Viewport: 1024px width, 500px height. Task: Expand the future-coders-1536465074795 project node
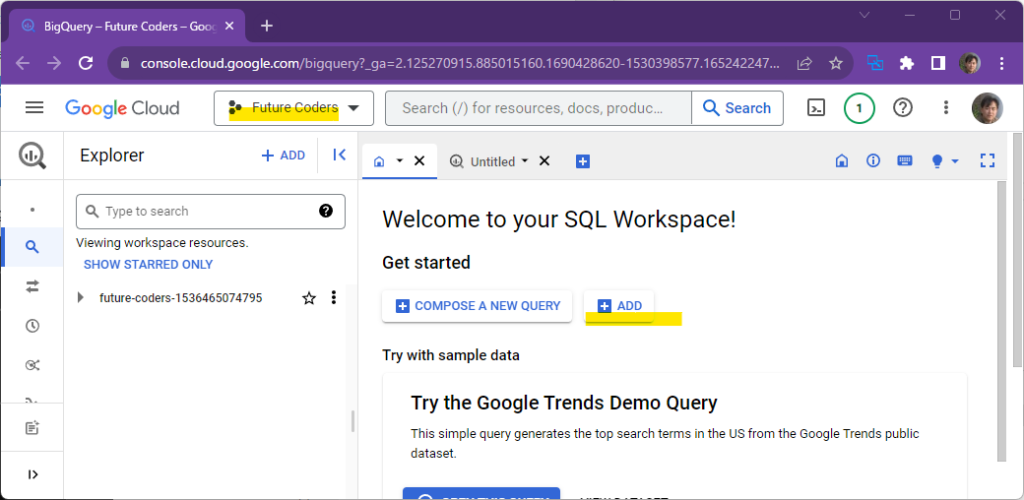pos(81,298)
